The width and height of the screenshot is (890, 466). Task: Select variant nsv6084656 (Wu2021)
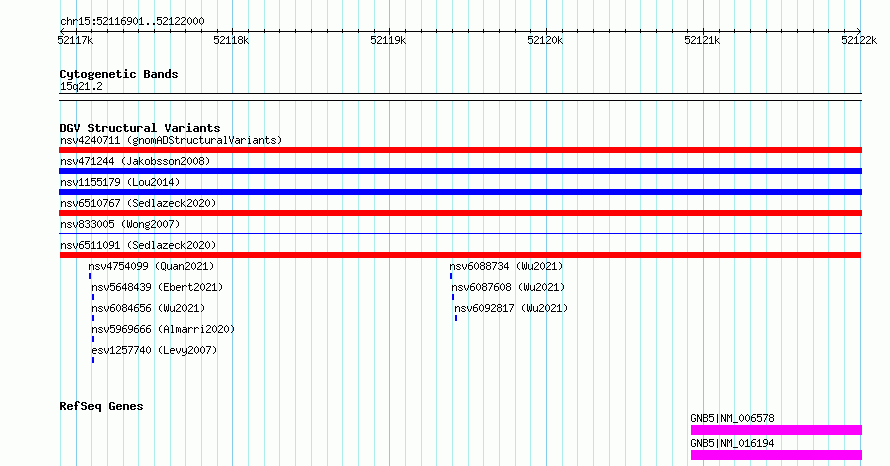tap(148, 308)
